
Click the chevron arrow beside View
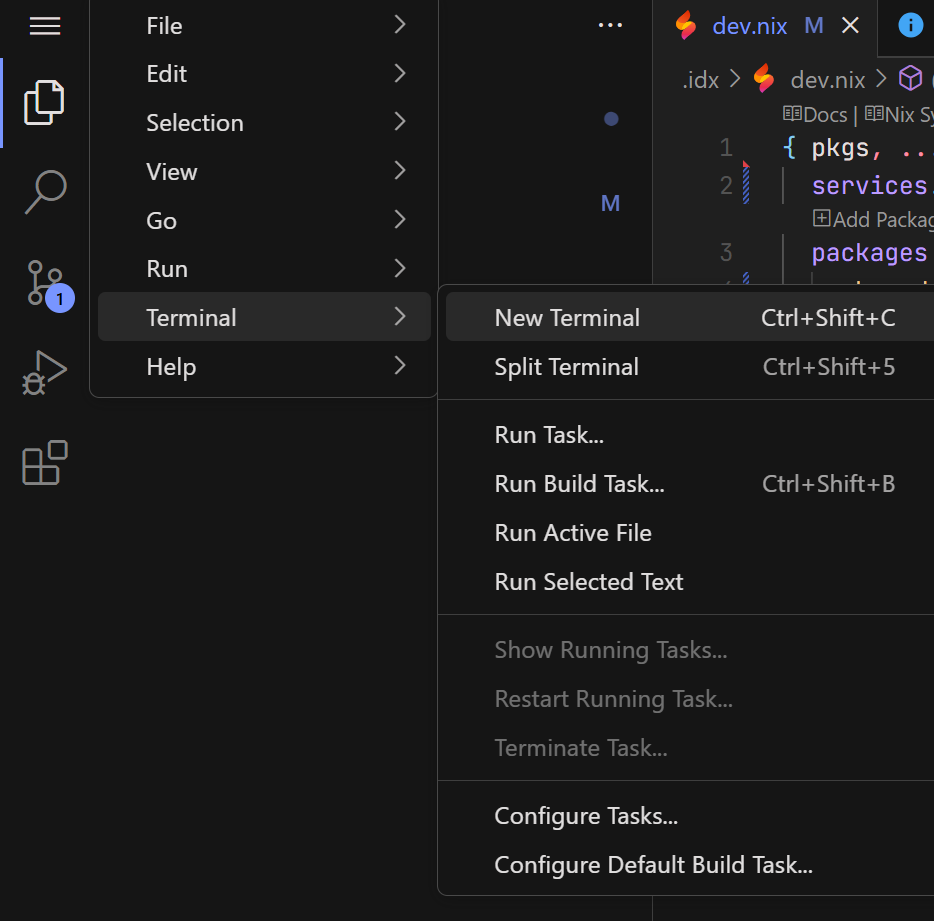click(x=400, y=170)
